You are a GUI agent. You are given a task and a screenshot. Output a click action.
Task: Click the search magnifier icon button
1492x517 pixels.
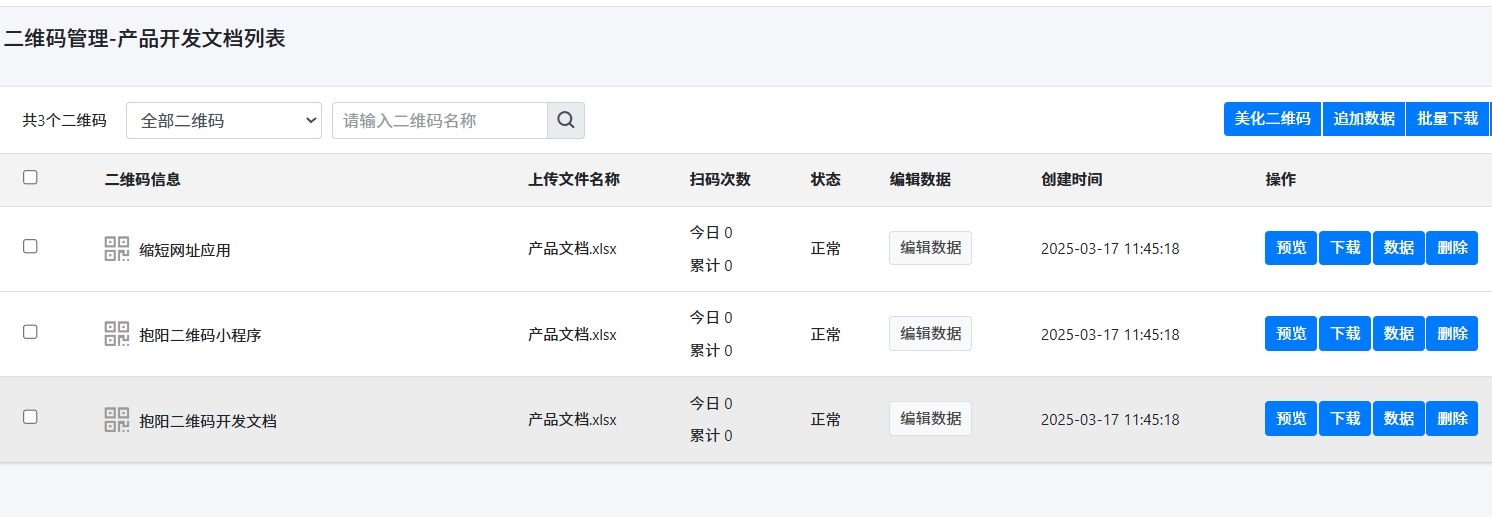[x=566, y=120]
